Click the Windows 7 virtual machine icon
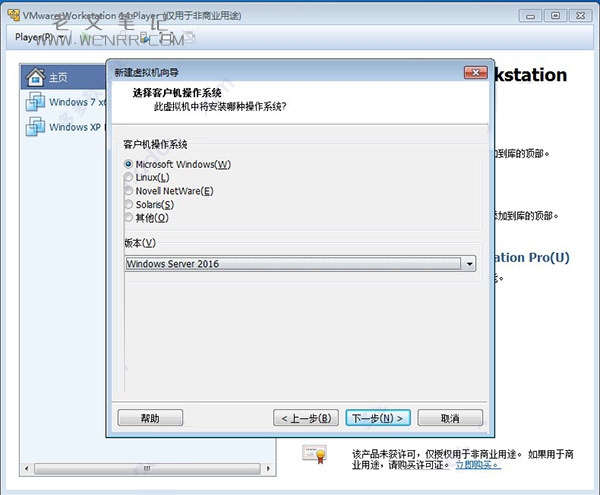 point(36,102)
